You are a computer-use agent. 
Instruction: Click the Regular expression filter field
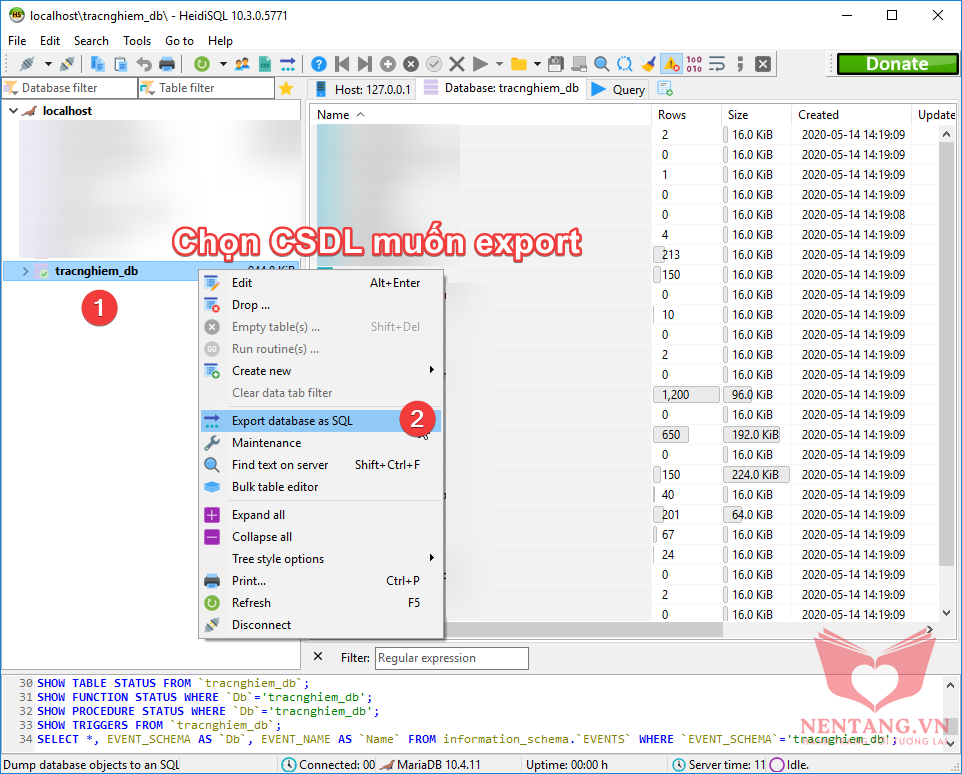coord(451,658)
